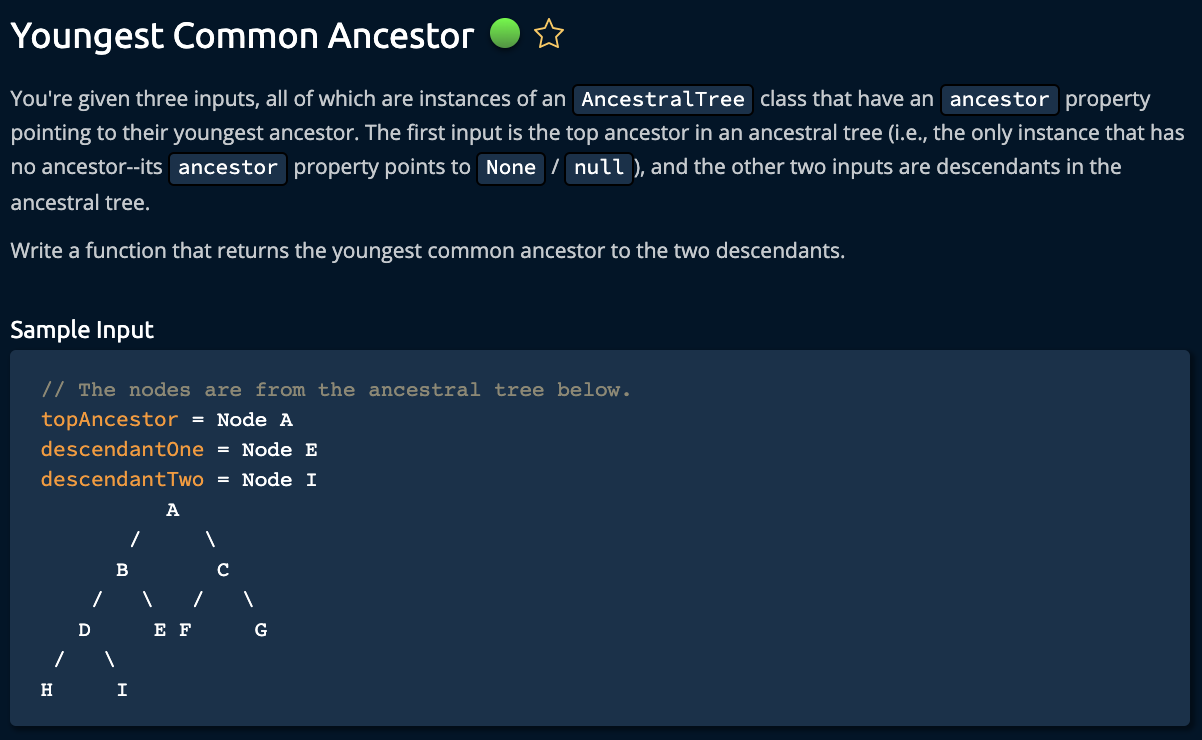Click the 'Write a function that returns' sentence
This screenshot has width=1202, height=740.
point(428,250)
